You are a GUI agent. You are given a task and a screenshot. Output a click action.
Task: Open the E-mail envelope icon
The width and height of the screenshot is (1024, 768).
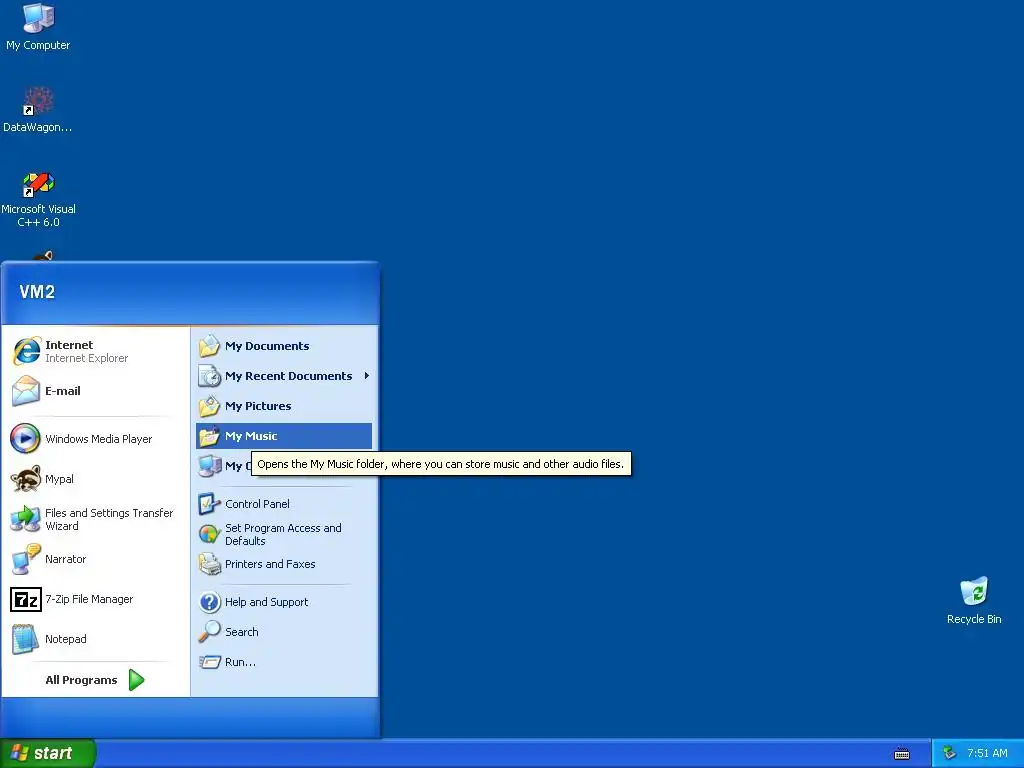tap(26, 391)
